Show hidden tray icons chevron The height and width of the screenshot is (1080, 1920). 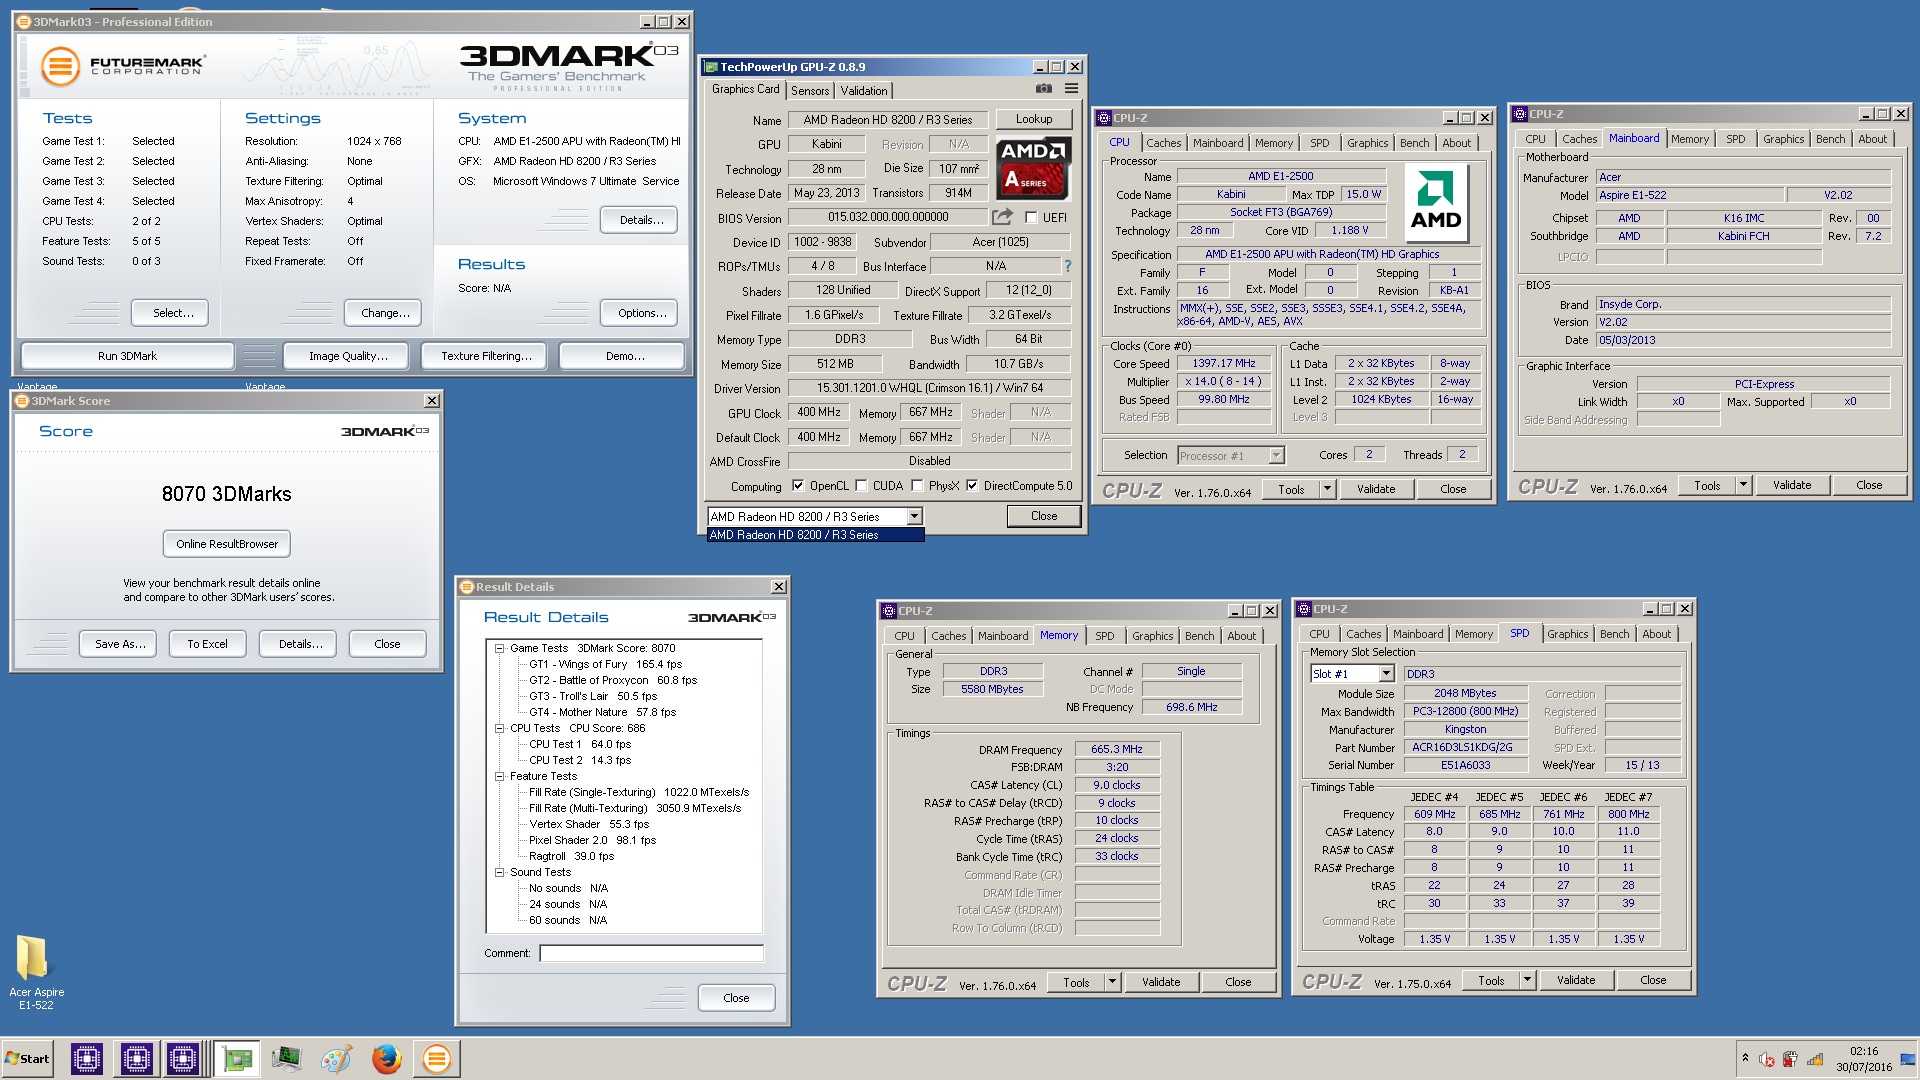[x=1745, y=1058]
